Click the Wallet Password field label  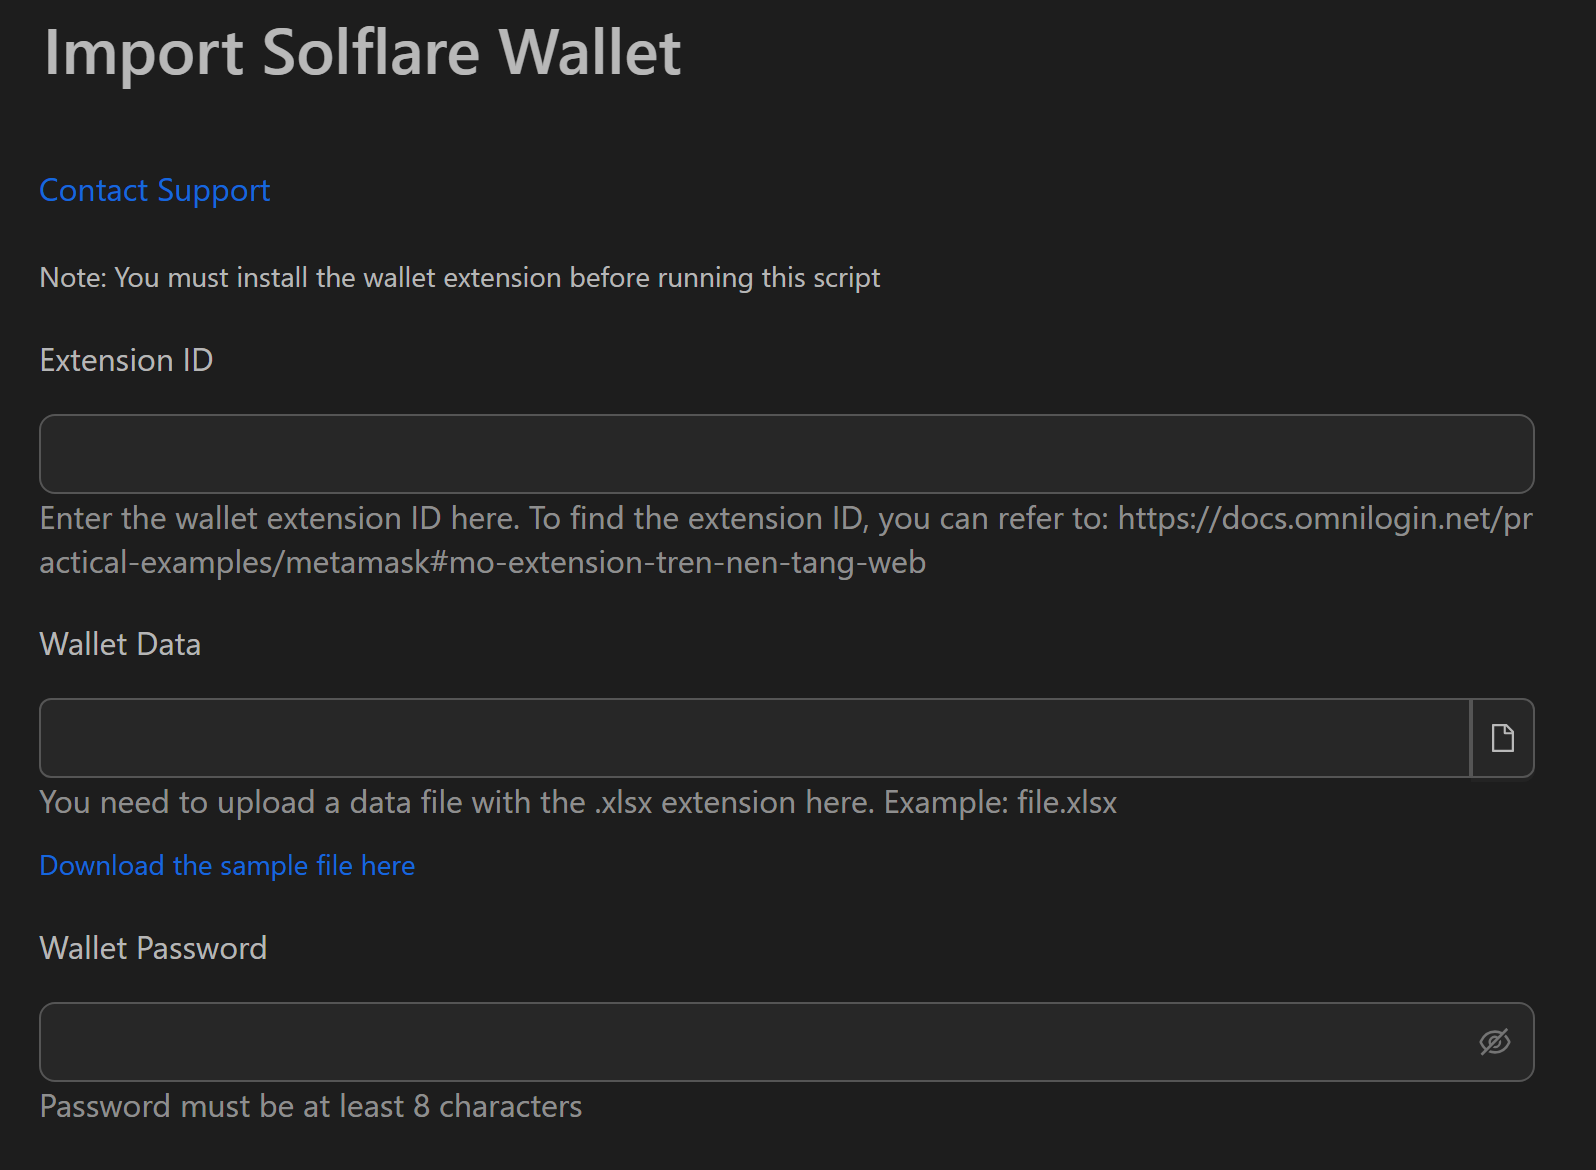pyautogui.click(x=153, y=948)
